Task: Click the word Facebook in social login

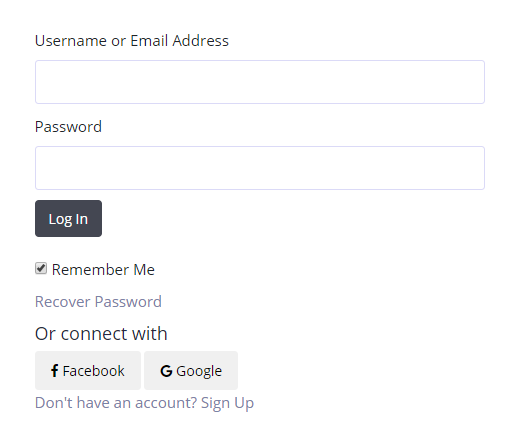Action: tap(94, 371)
